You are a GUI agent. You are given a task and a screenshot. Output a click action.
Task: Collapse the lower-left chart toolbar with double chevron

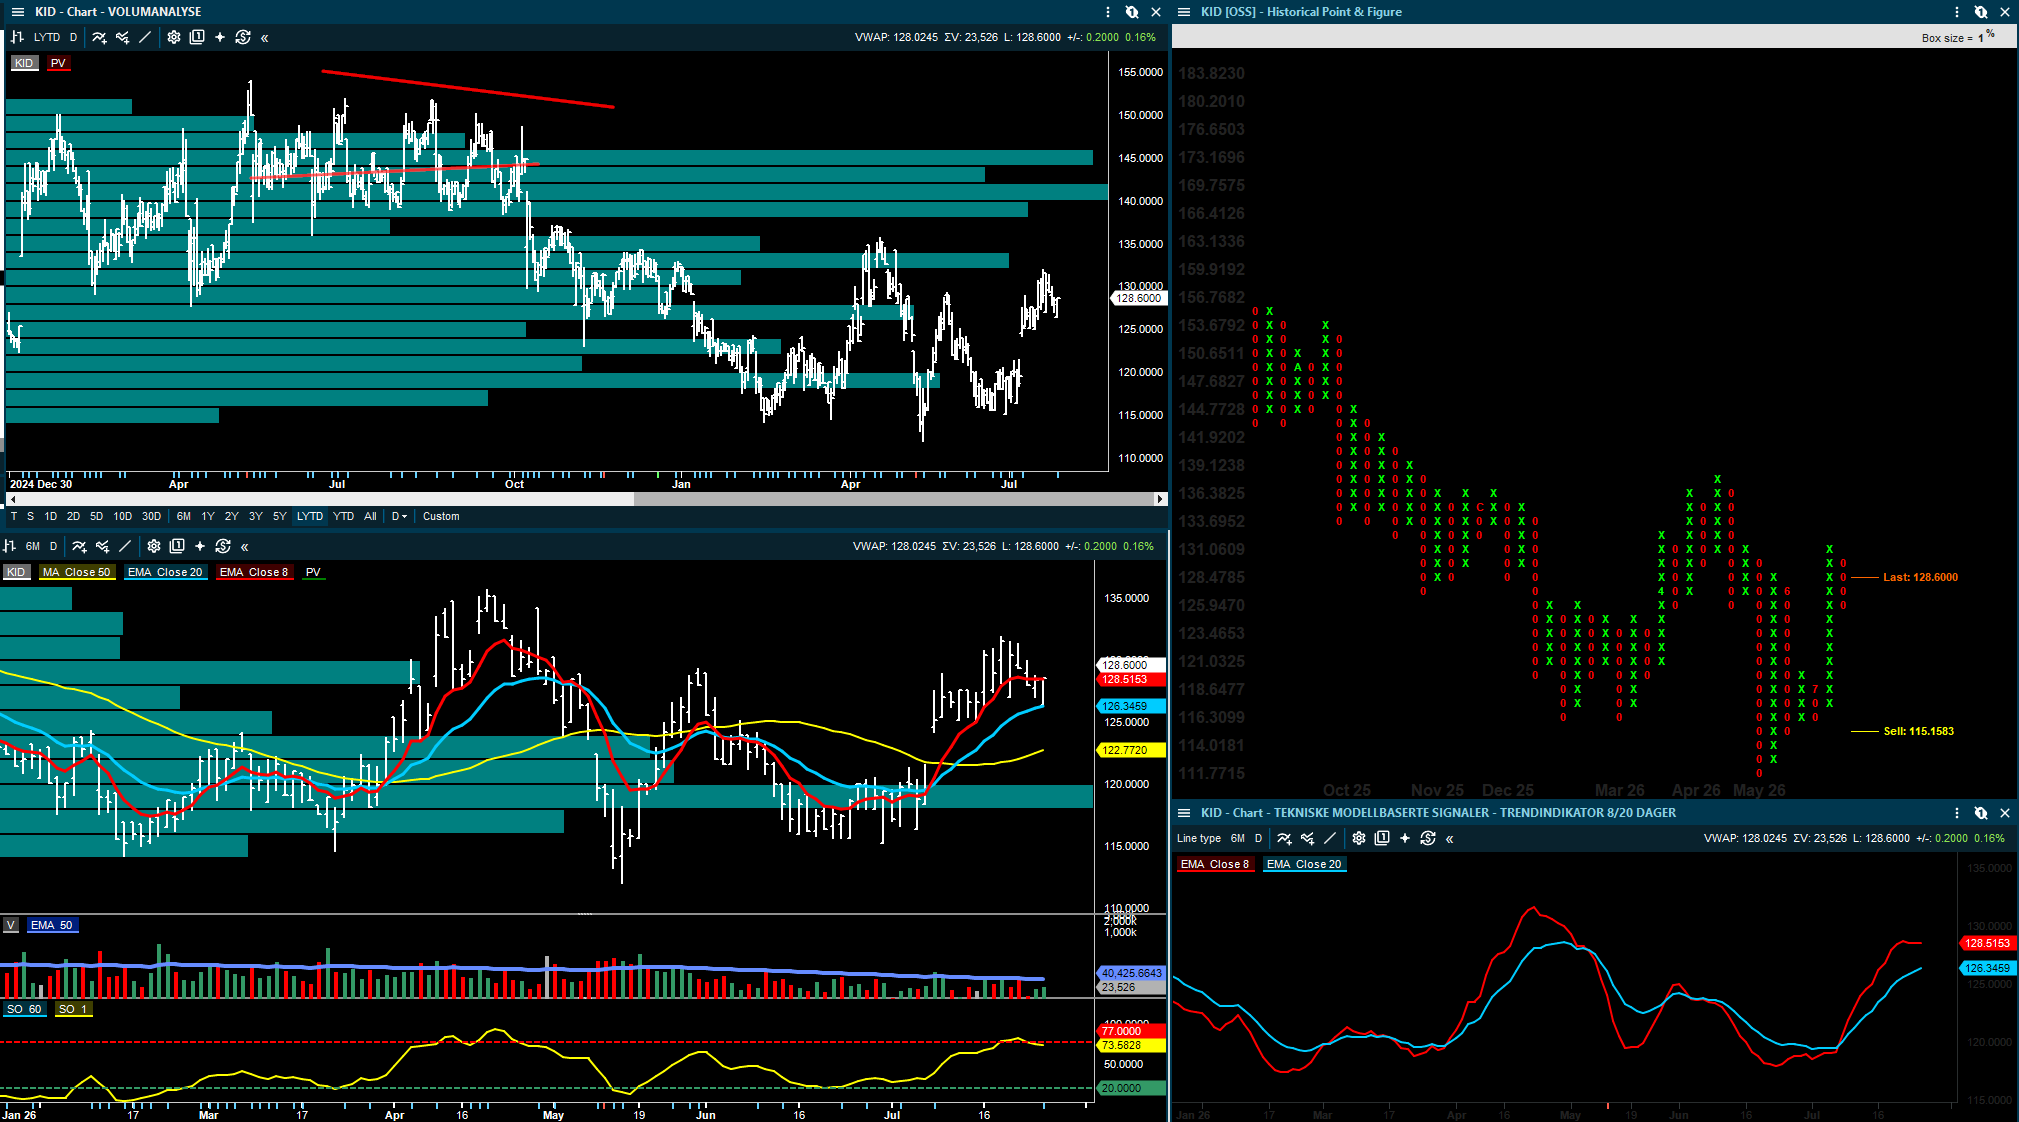[245, 547]
